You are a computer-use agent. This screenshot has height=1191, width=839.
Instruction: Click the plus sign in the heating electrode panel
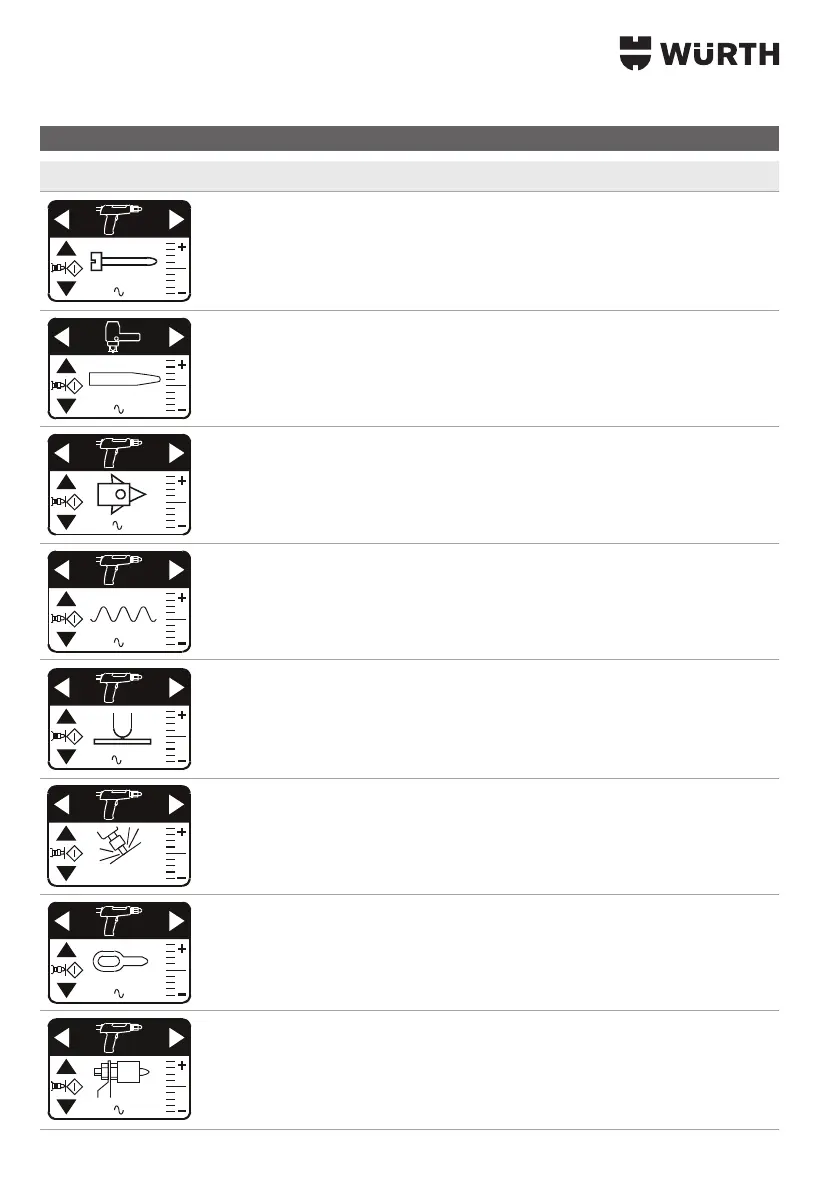182,715
